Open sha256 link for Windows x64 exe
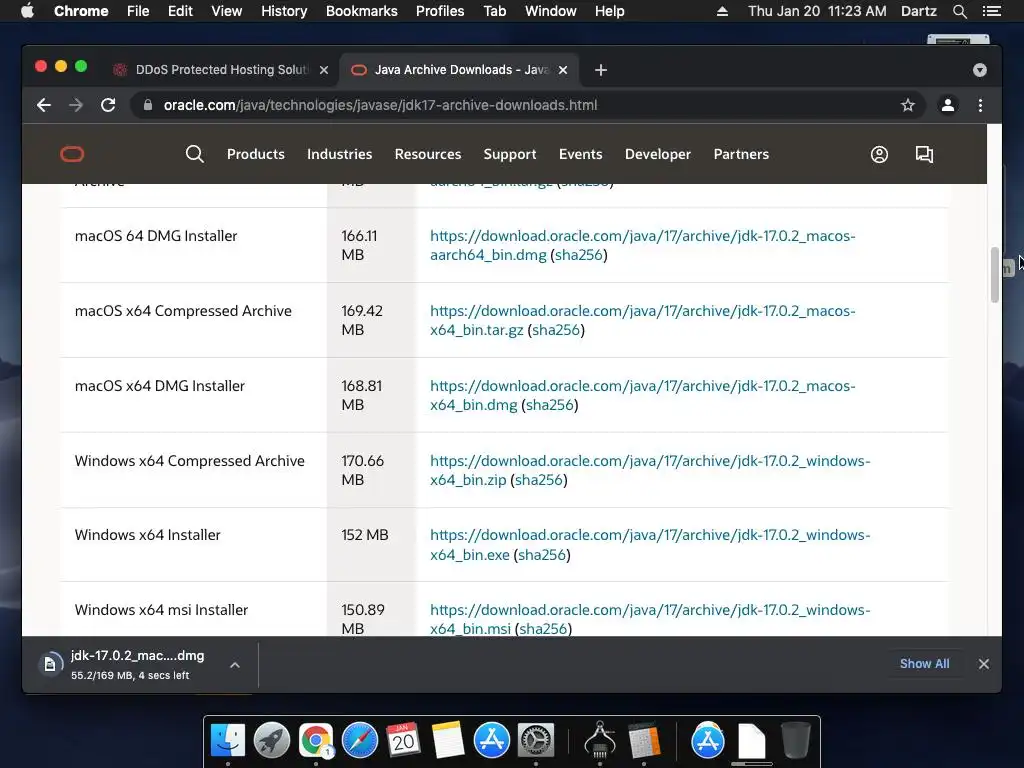Image resolution: width=1024 pixels, height=768 pixels. tap(542, 554)
